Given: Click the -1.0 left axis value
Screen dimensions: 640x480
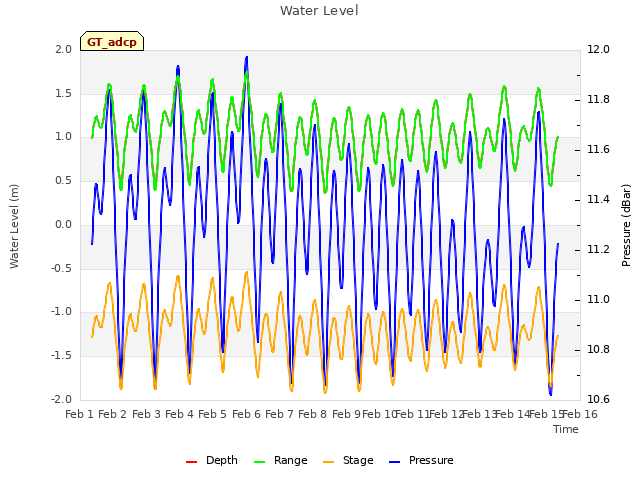Looking at the screenshot, I should click(x=61, y=312).
